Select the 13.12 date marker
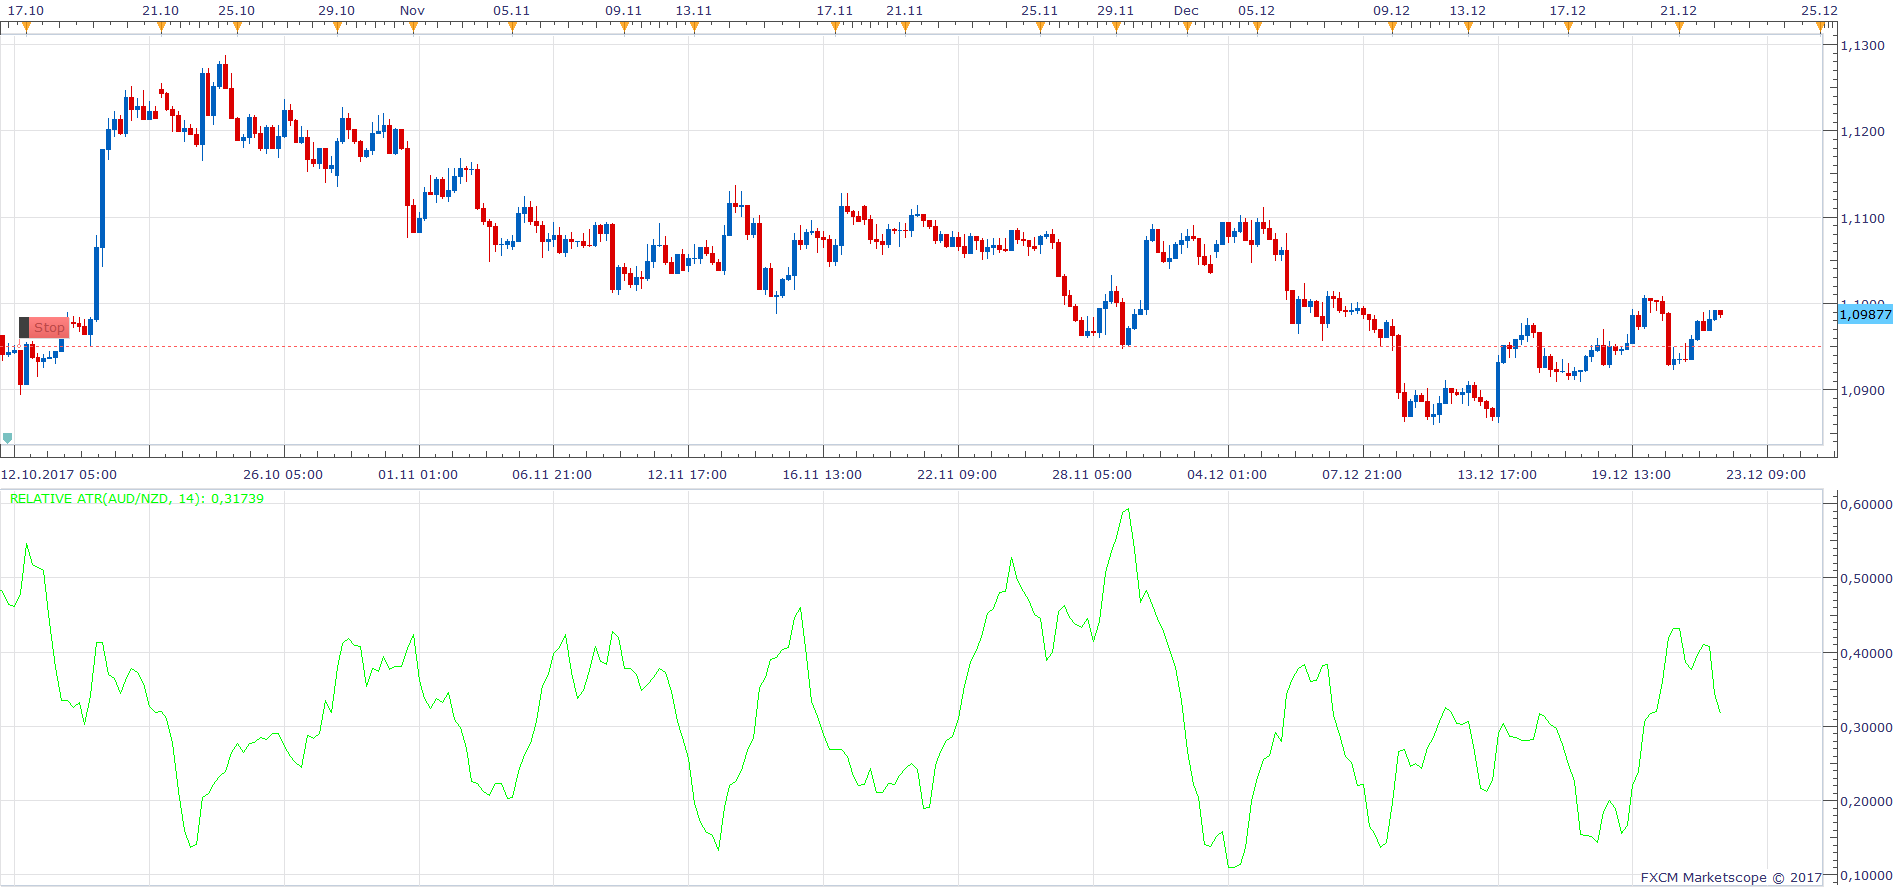 coord(1468,27)
